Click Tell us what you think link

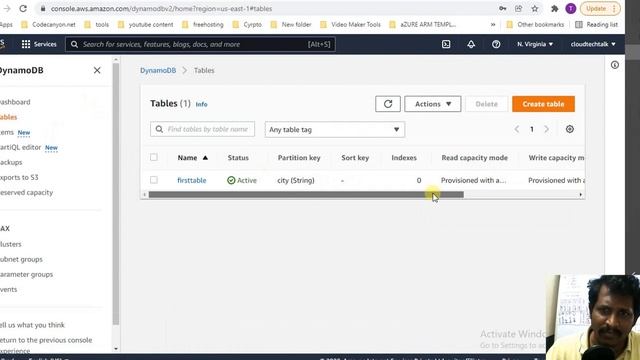click(32, 325)
